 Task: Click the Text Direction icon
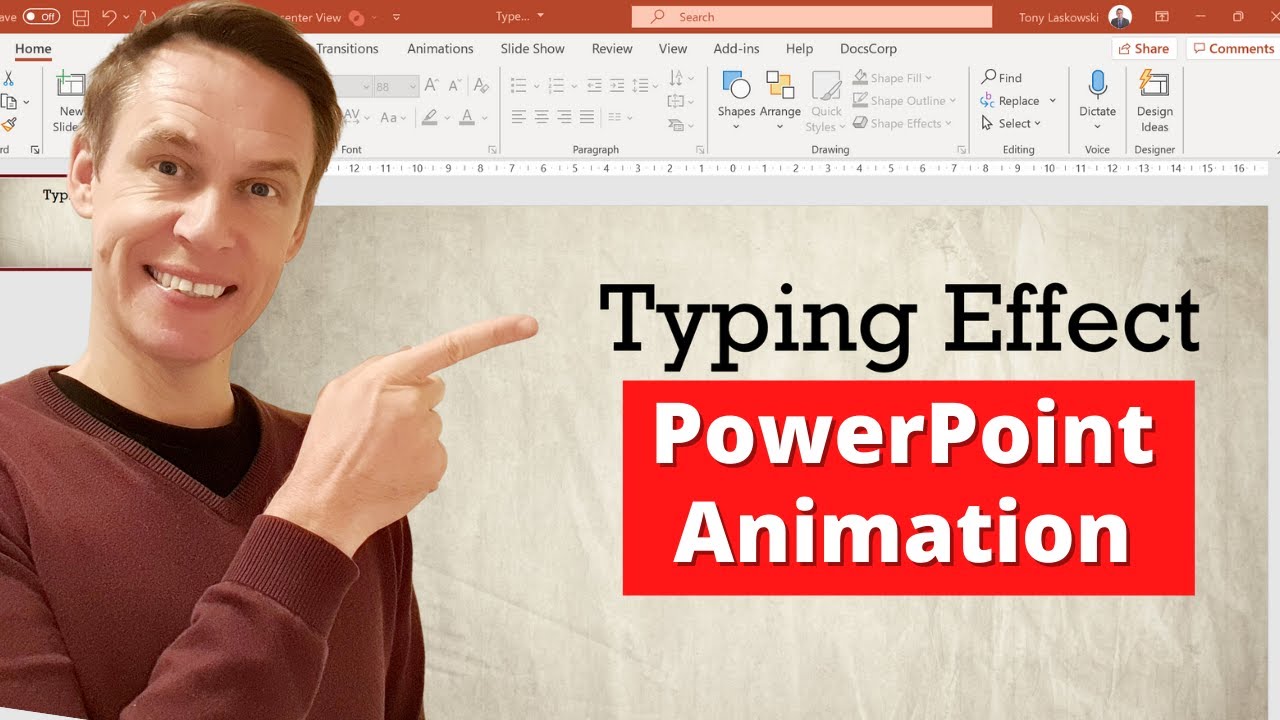click(x=676, y=78)
